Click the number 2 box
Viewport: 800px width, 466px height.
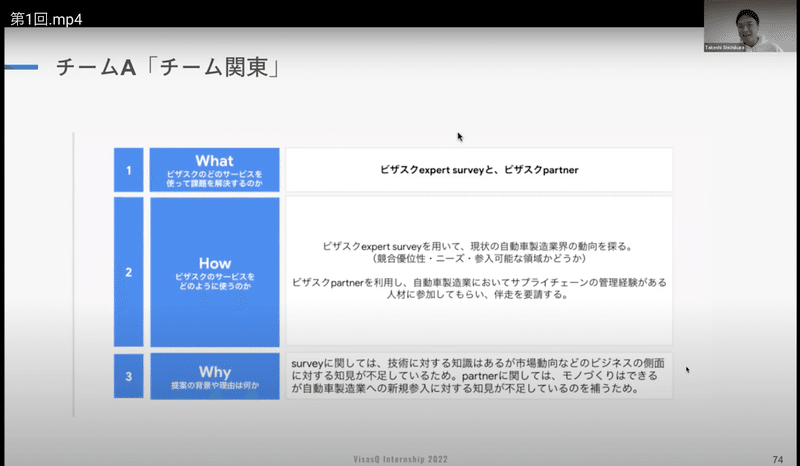point(129,272)
